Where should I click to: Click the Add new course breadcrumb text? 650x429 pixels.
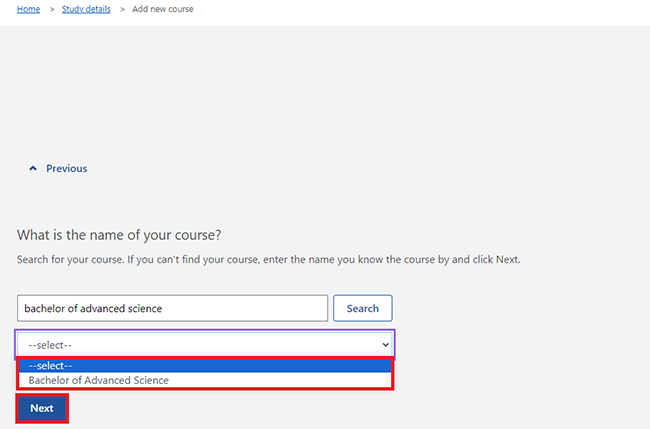(x=162, y=9)
